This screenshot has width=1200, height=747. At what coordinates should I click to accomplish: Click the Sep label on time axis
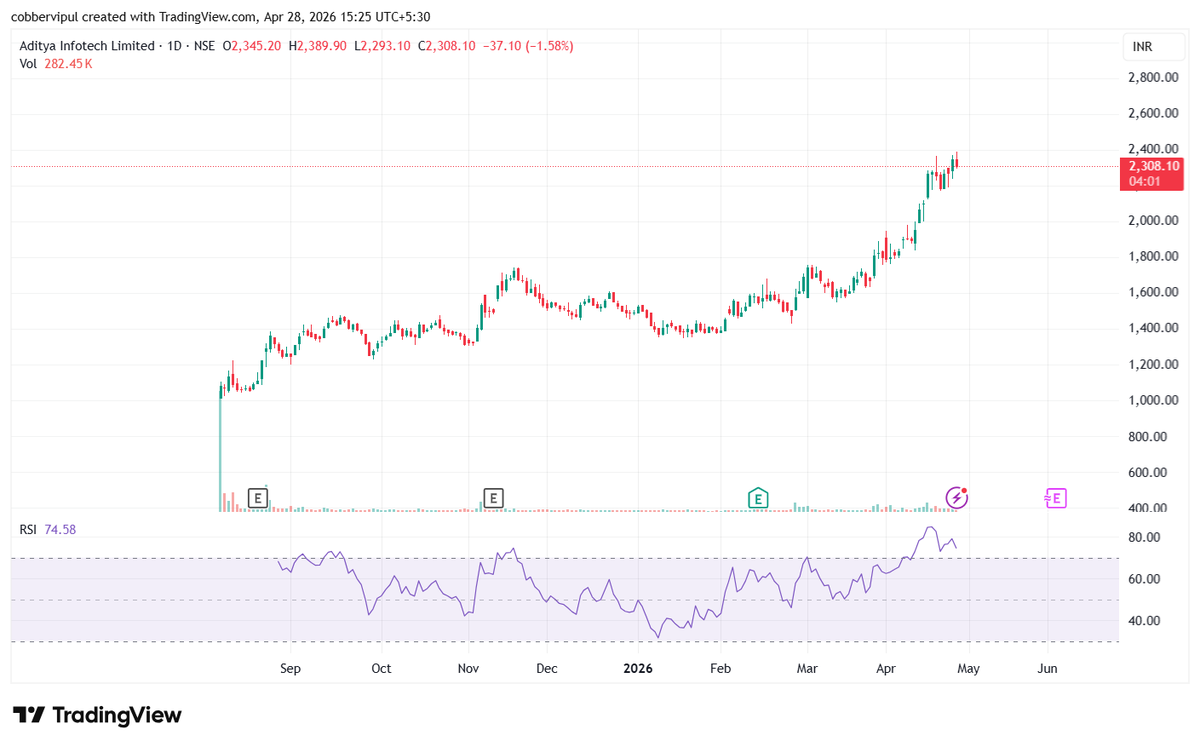pyautogui.click(x=290, y=668)
